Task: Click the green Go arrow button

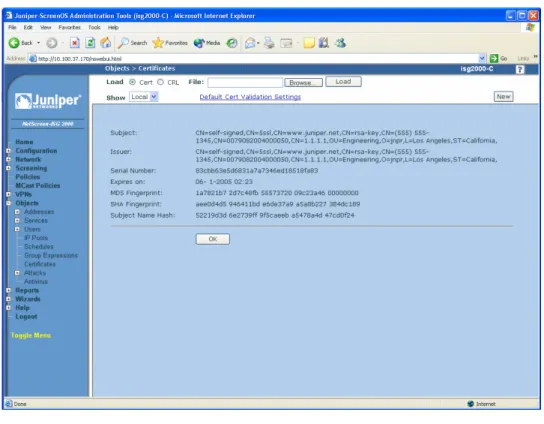Action: click(494, 58)
